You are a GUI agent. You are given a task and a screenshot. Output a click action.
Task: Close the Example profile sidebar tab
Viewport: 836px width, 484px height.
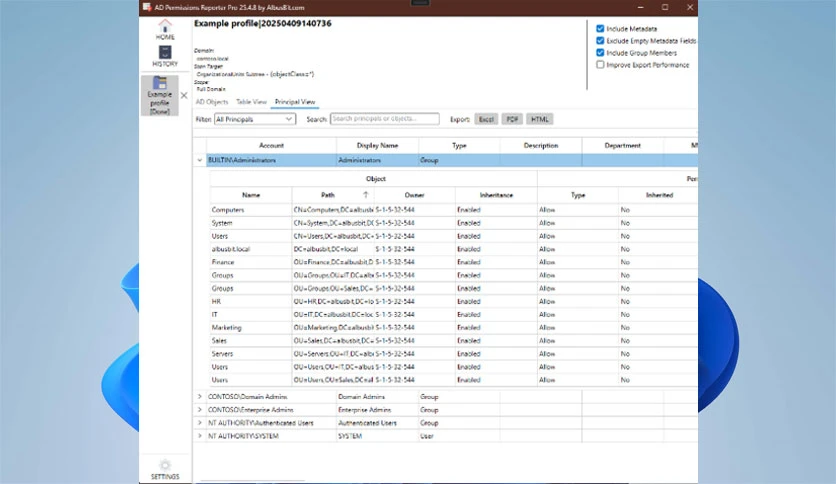click(184, 95)
